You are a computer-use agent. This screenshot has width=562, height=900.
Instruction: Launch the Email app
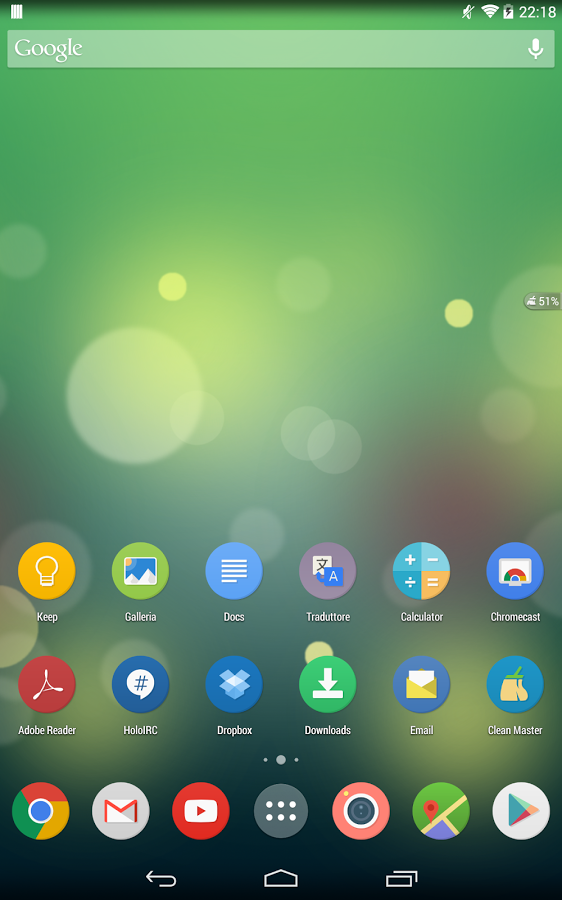click(x=421, y=684)
